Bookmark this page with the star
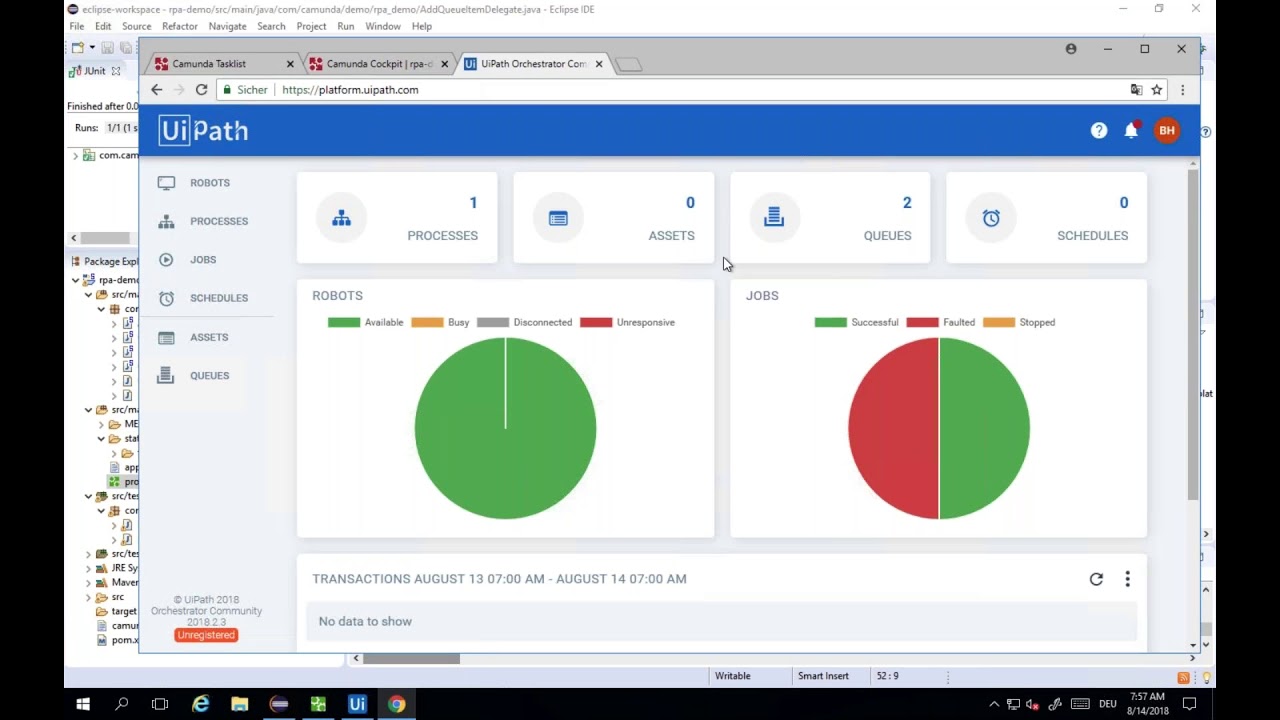The image size is (1280, 720). pos(1157,90)
